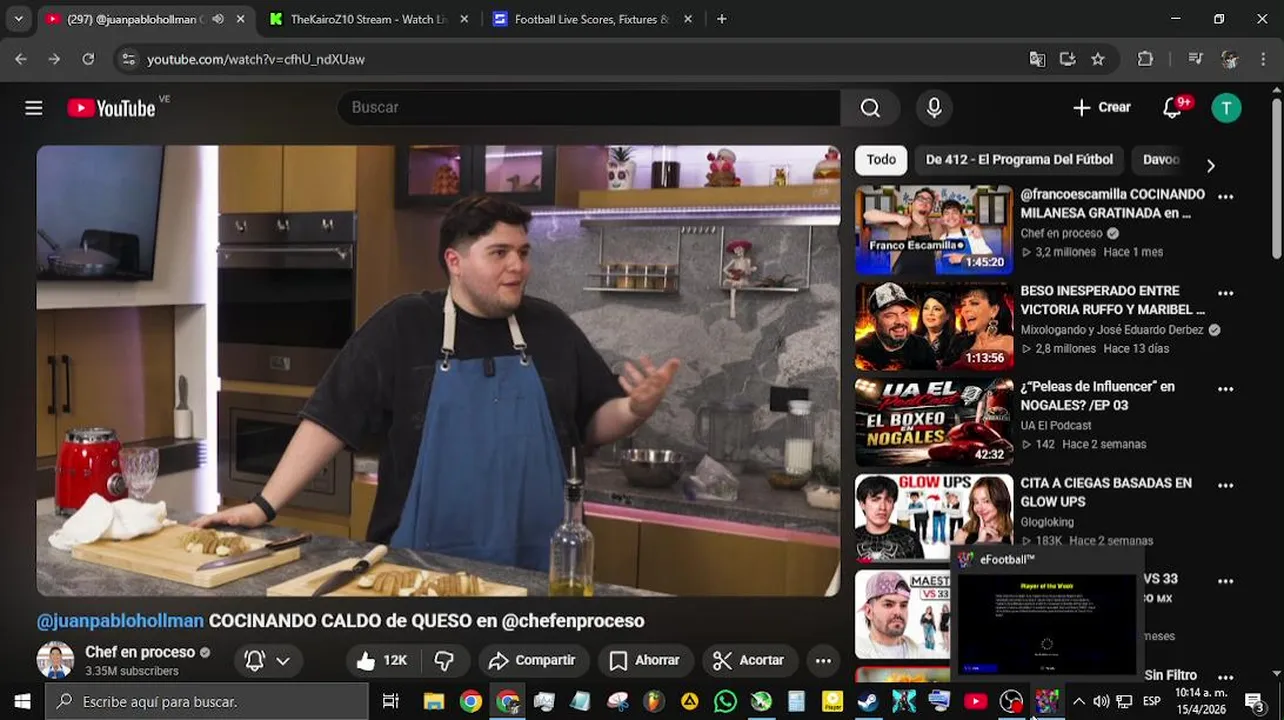Start voice search with the microphone icon
The height and width of the screenshot is (720, 1284).
[934, 108]
